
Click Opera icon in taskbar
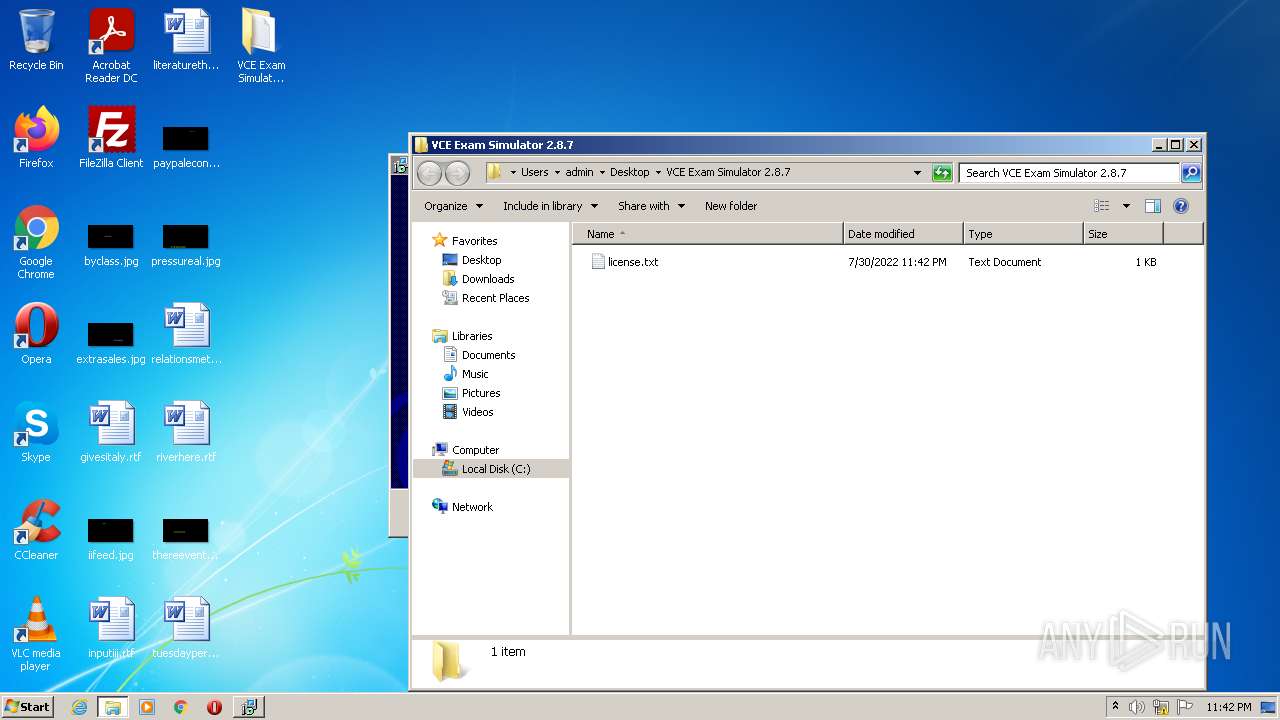tap(214, 707)
